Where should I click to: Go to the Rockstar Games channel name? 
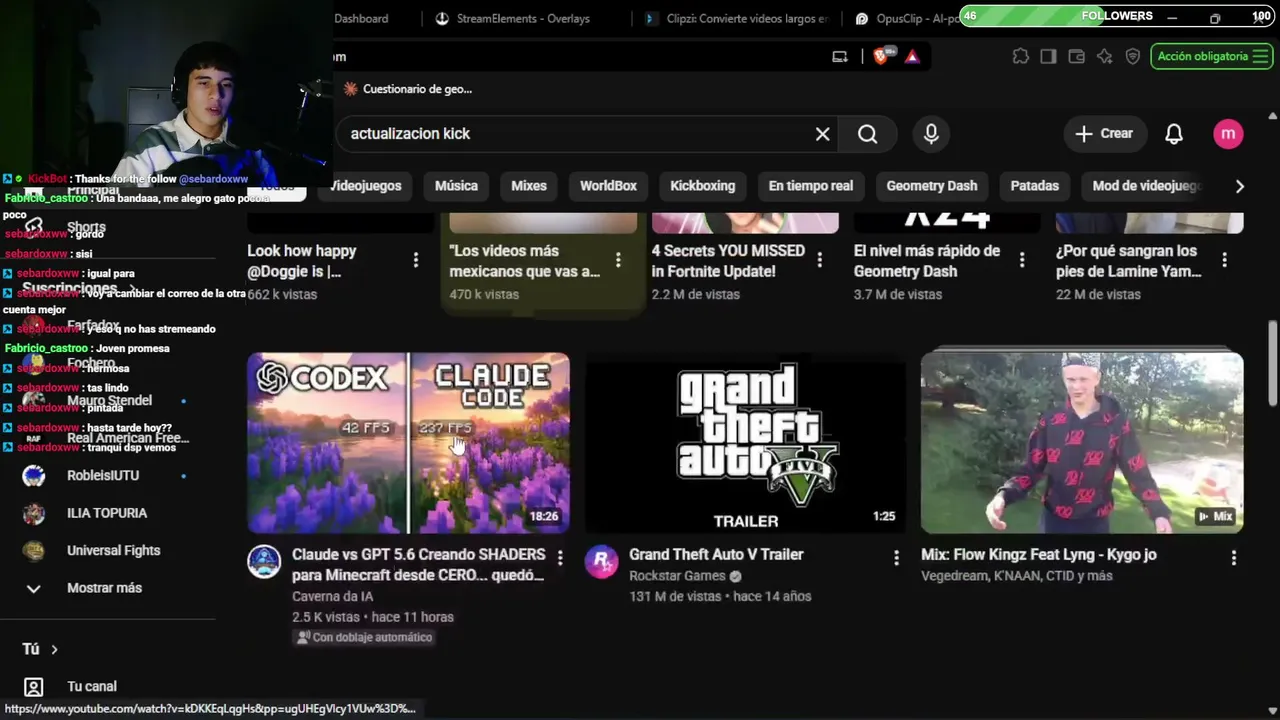[677, 576]
